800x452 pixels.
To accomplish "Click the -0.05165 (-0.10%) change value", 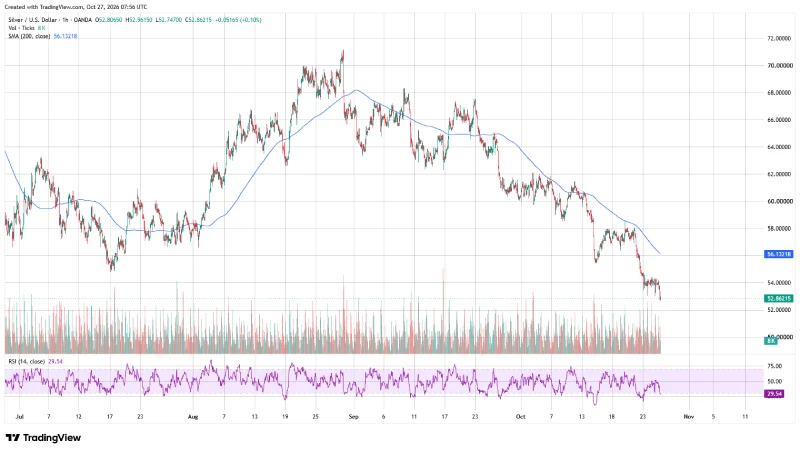I will (238, 20).
